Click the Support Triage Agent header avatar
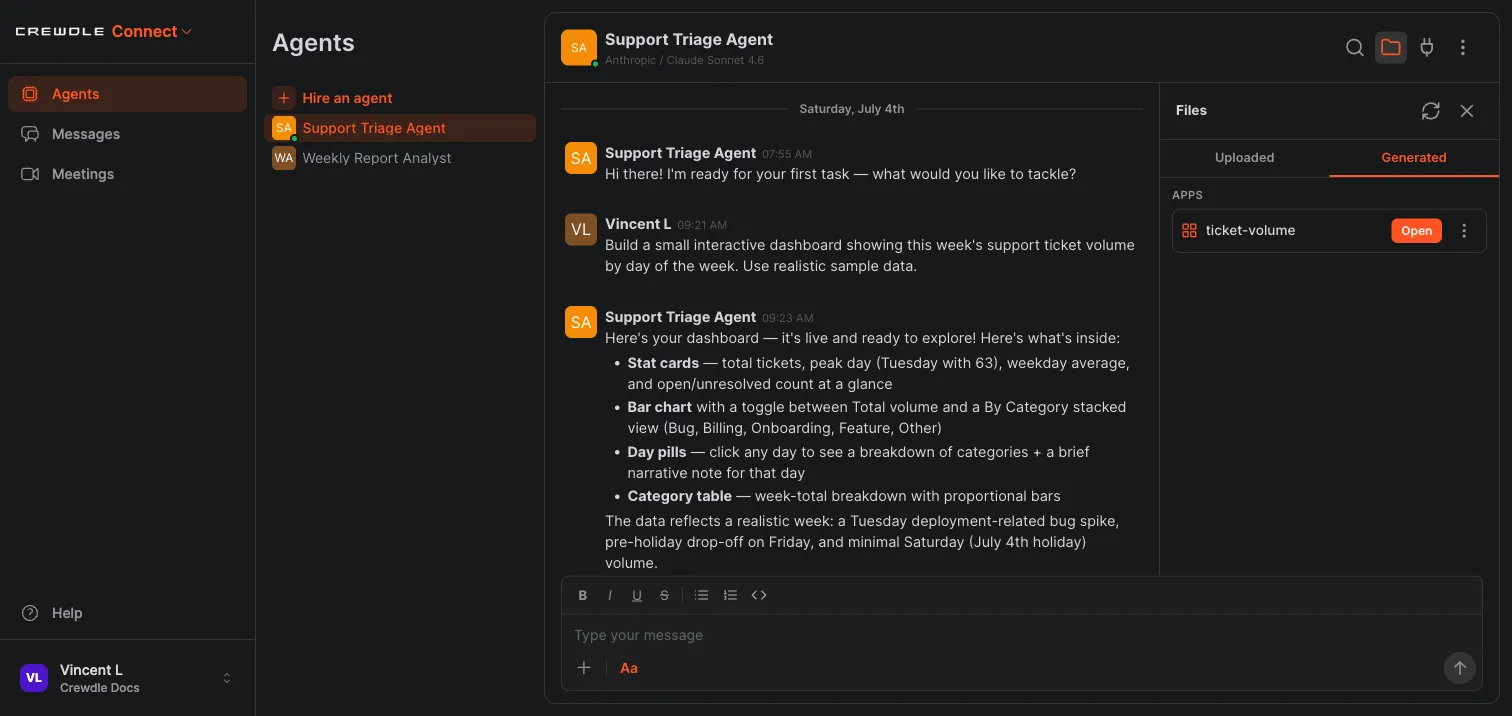 [579, 47]
